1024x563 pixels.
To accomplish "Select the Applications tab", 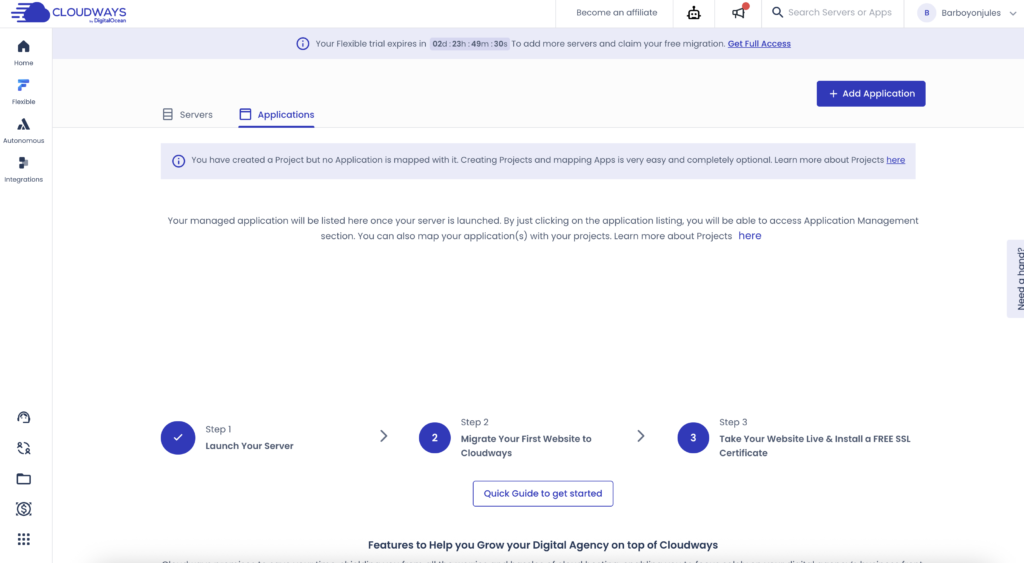I will tap(276, 115).
